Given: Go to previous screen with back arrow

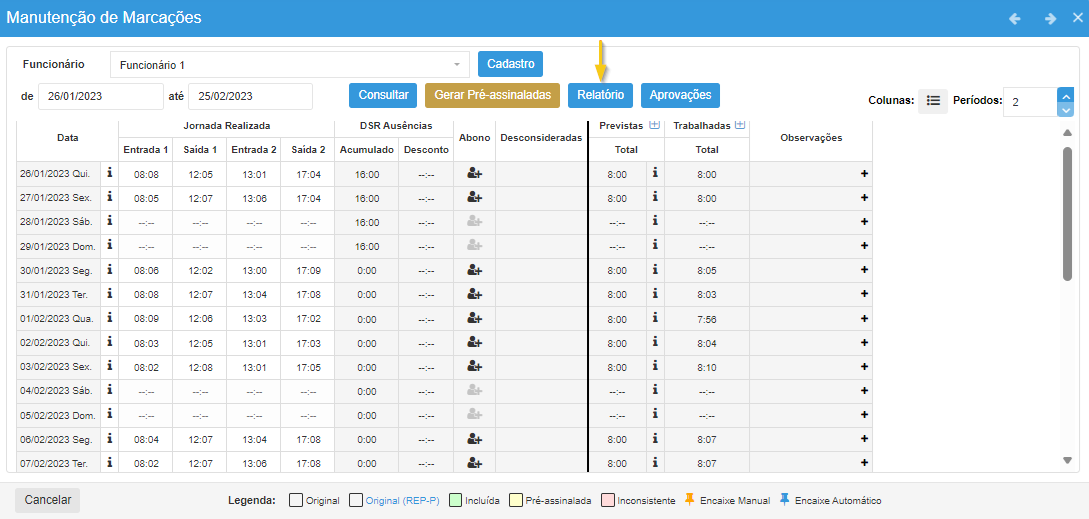Looking at the screenshot, I should [x=1015, y=18].
